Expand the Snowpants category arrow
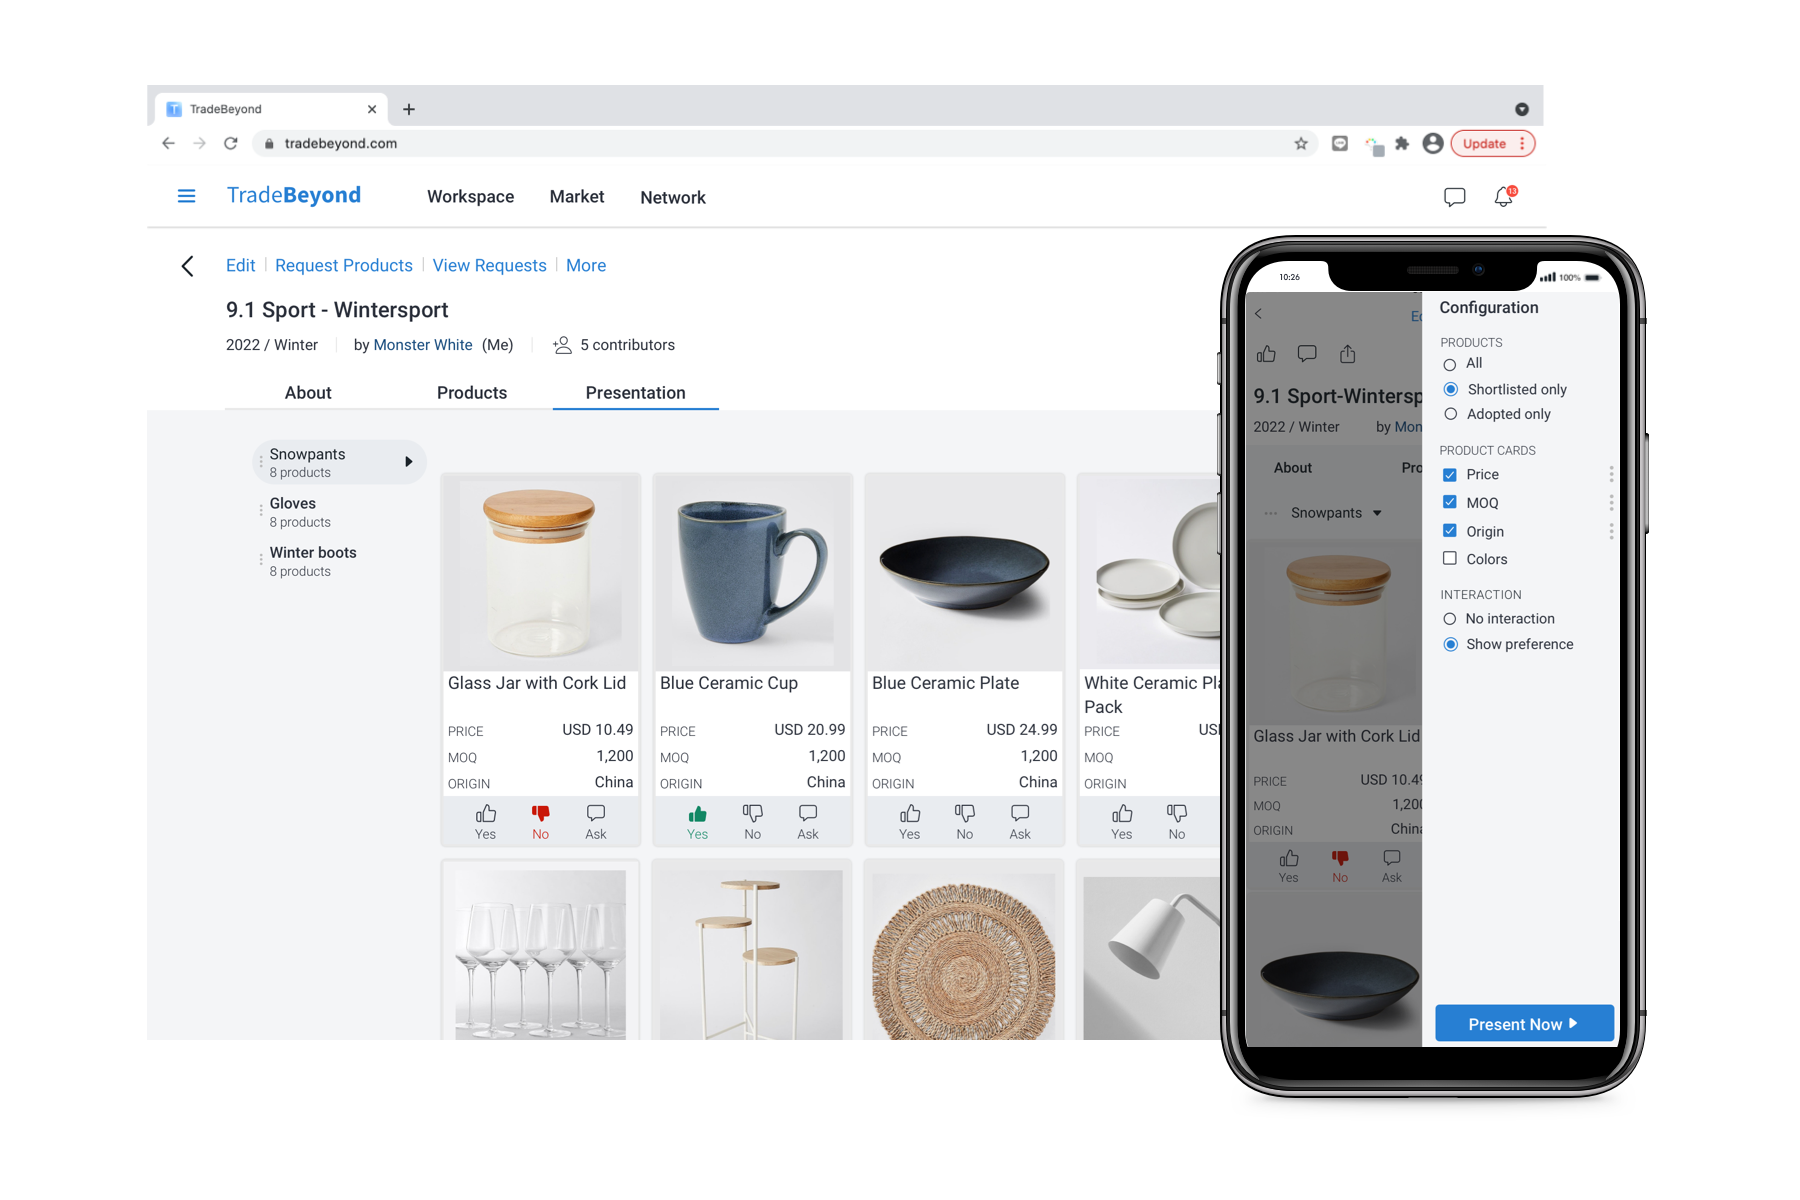 pyautogui.click(x=409, y=462)
